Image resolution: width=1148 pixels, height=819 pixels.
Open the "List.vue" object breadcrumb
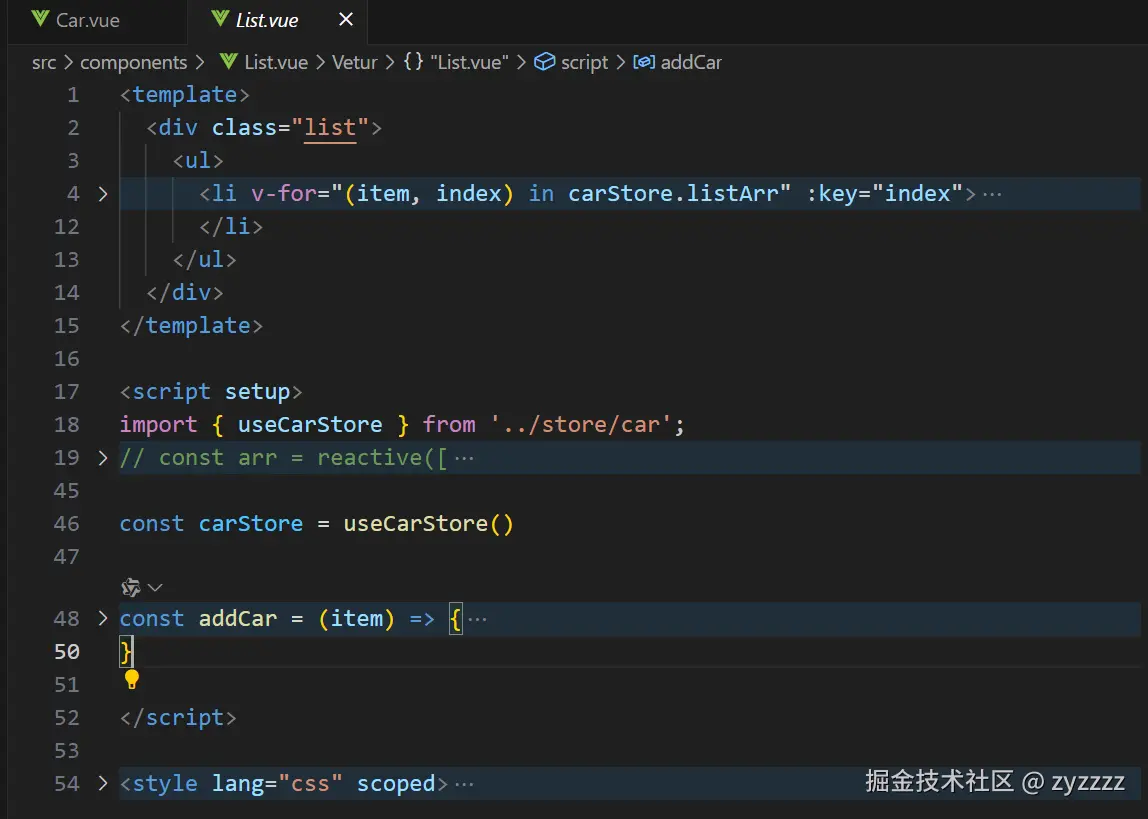point(469,62)
